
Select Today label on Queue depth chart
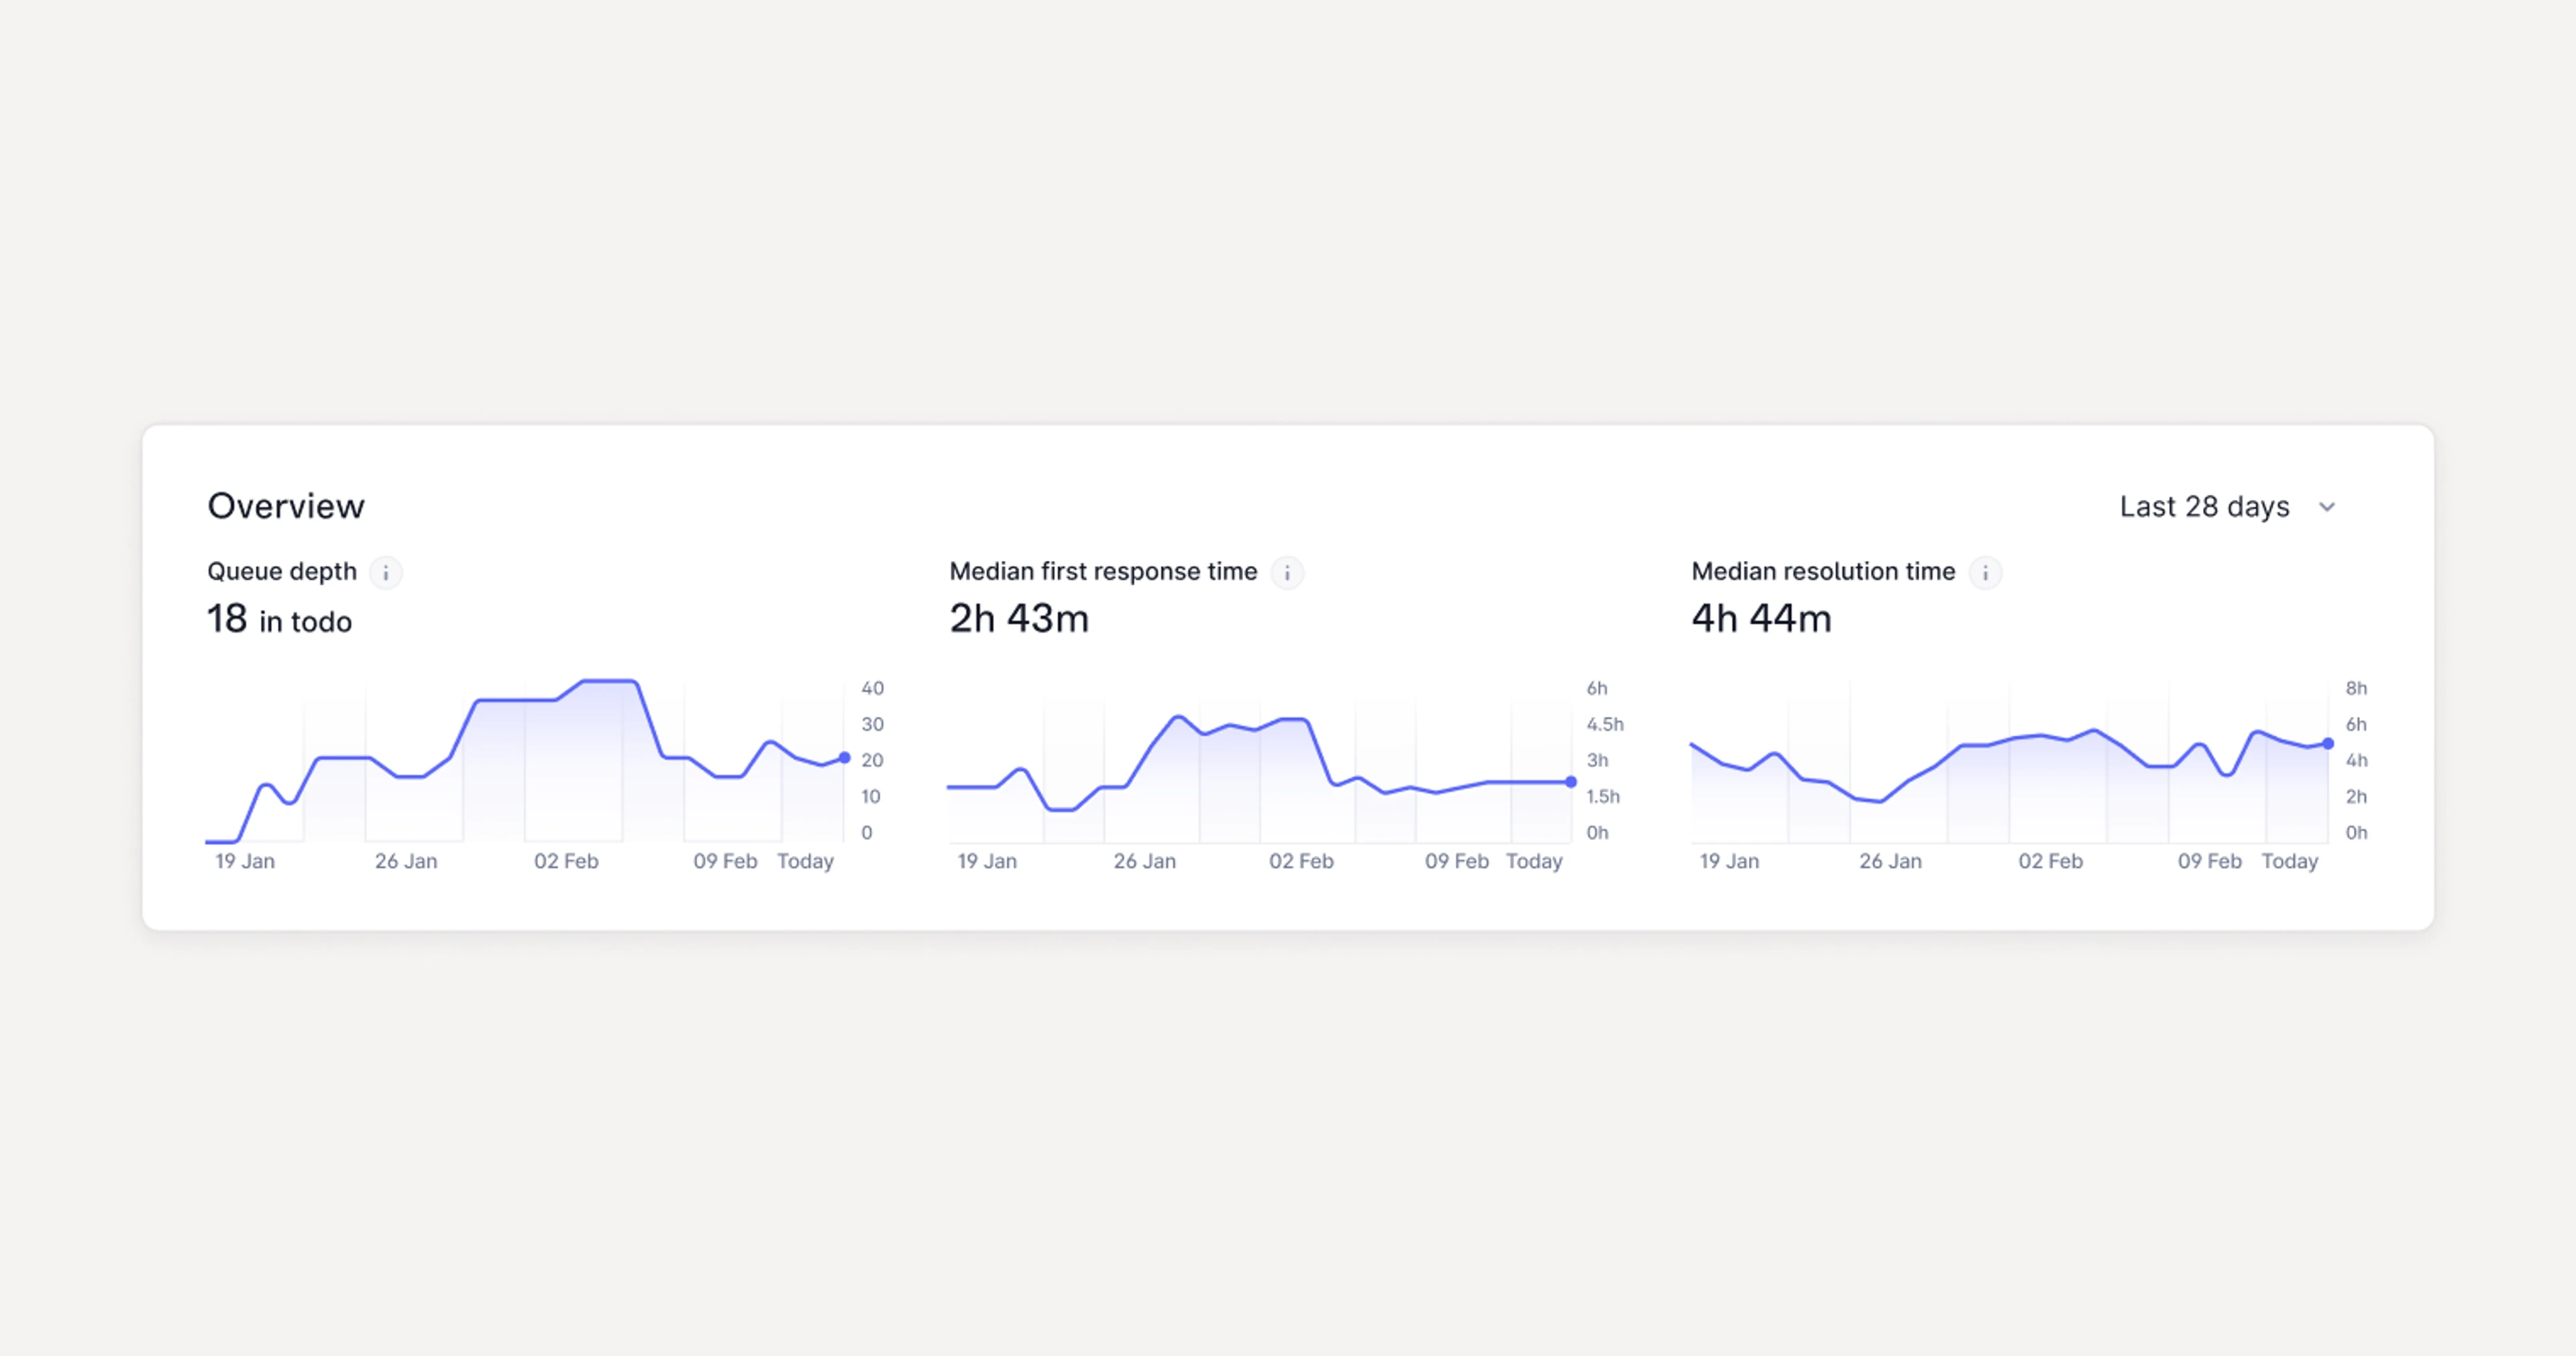805,861
